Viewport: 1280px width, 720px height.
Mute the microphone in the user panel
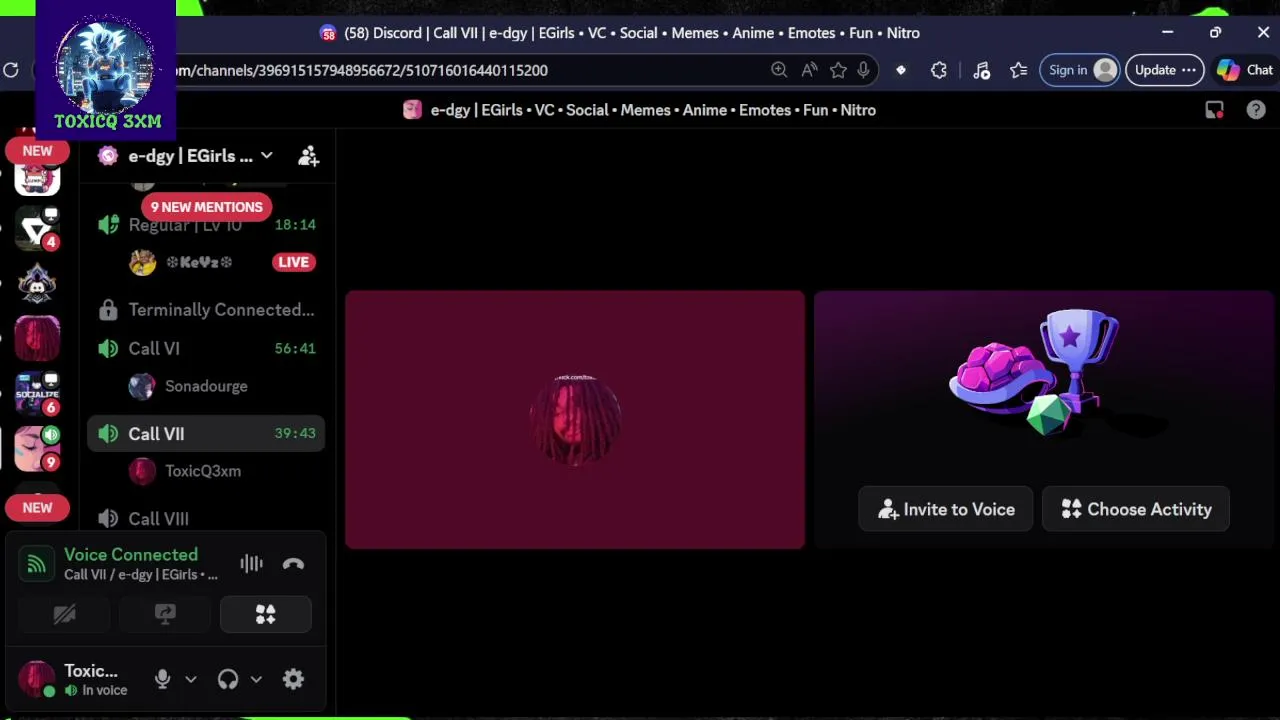163,679
